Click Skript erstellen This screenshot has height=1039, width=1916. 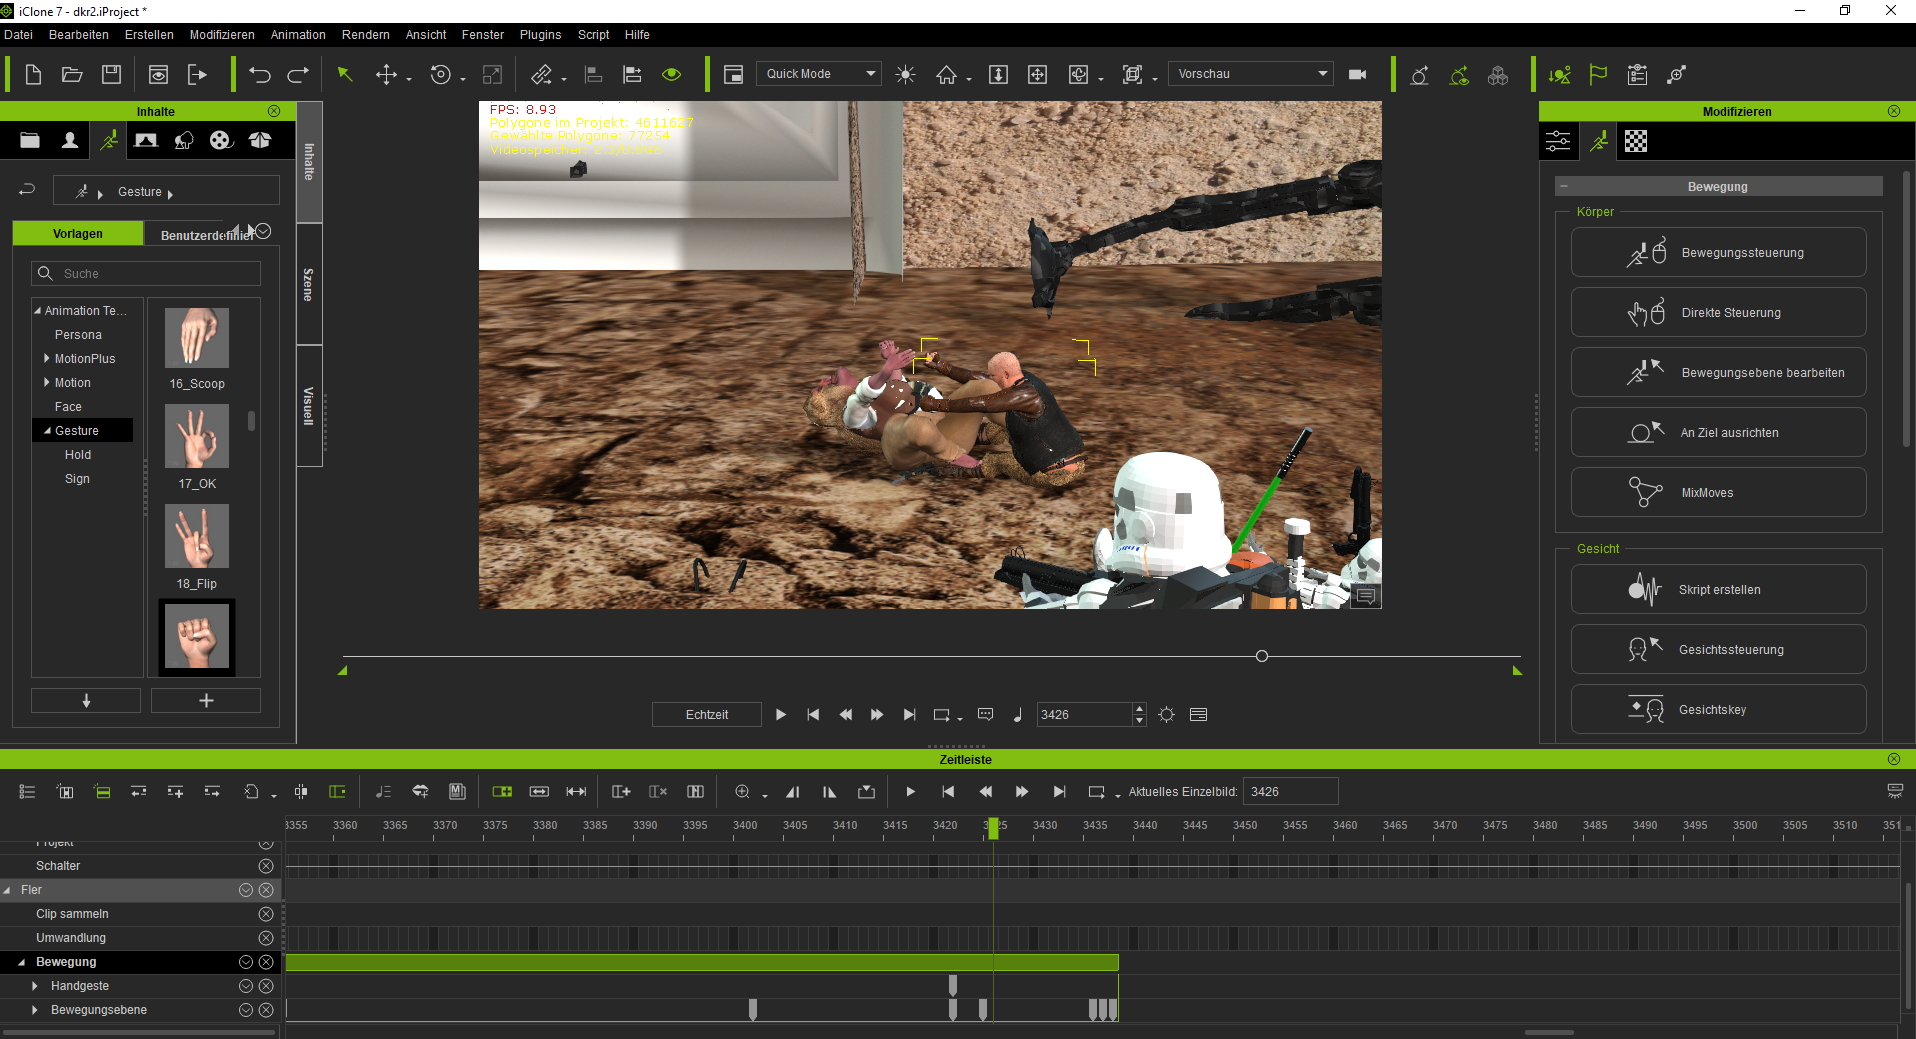point(1718,590)
